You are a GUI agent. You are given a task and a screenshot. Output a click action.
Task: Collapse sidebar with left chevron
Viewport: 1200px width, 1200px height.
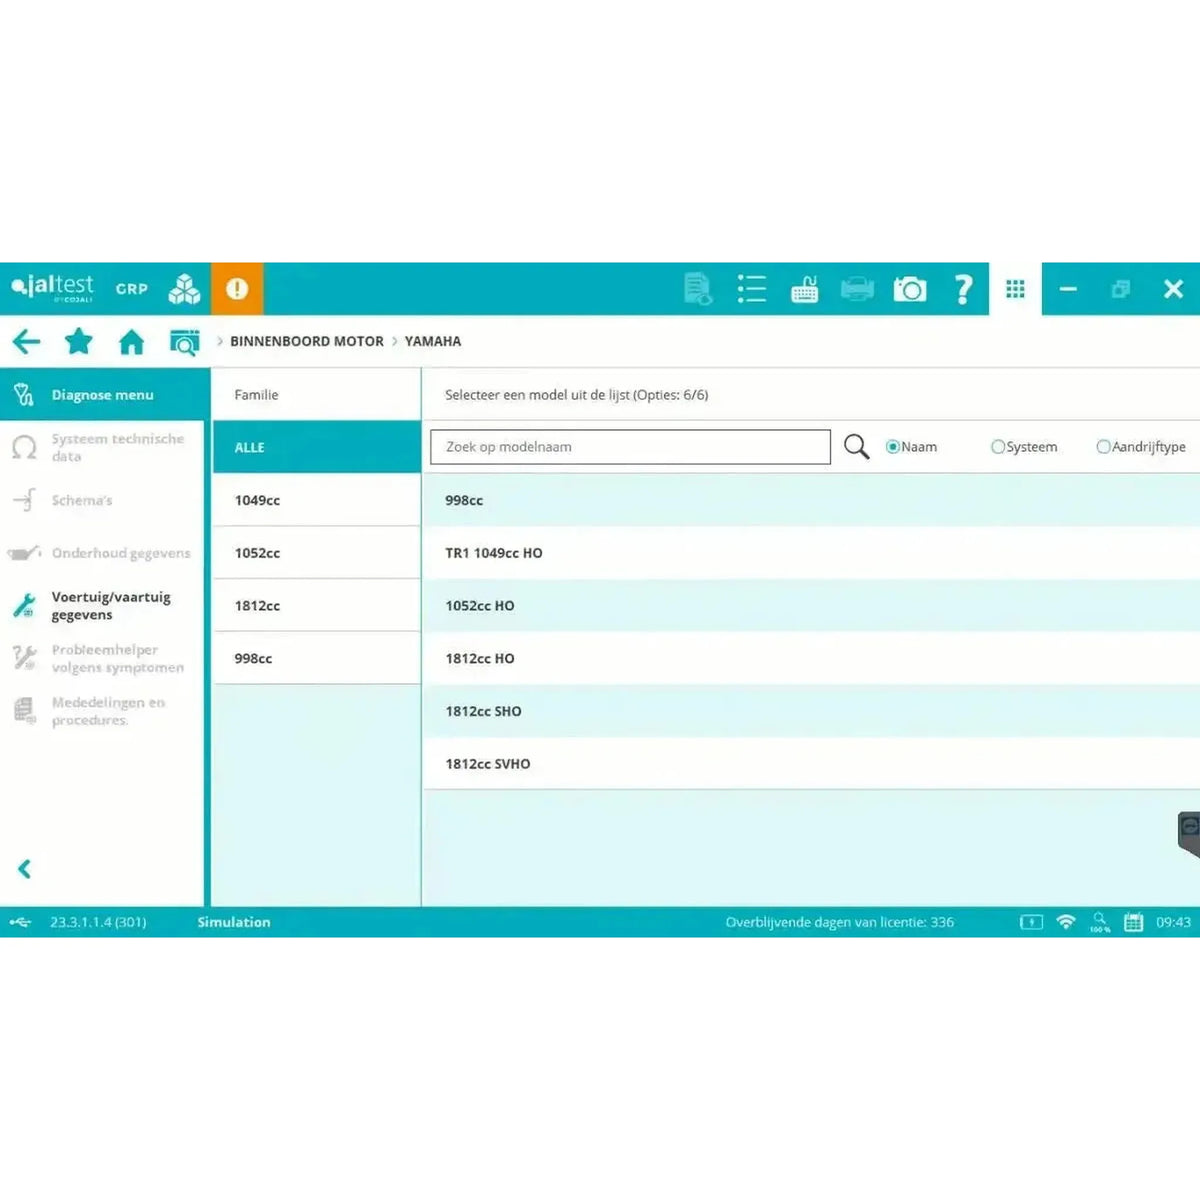coord(25,869)
